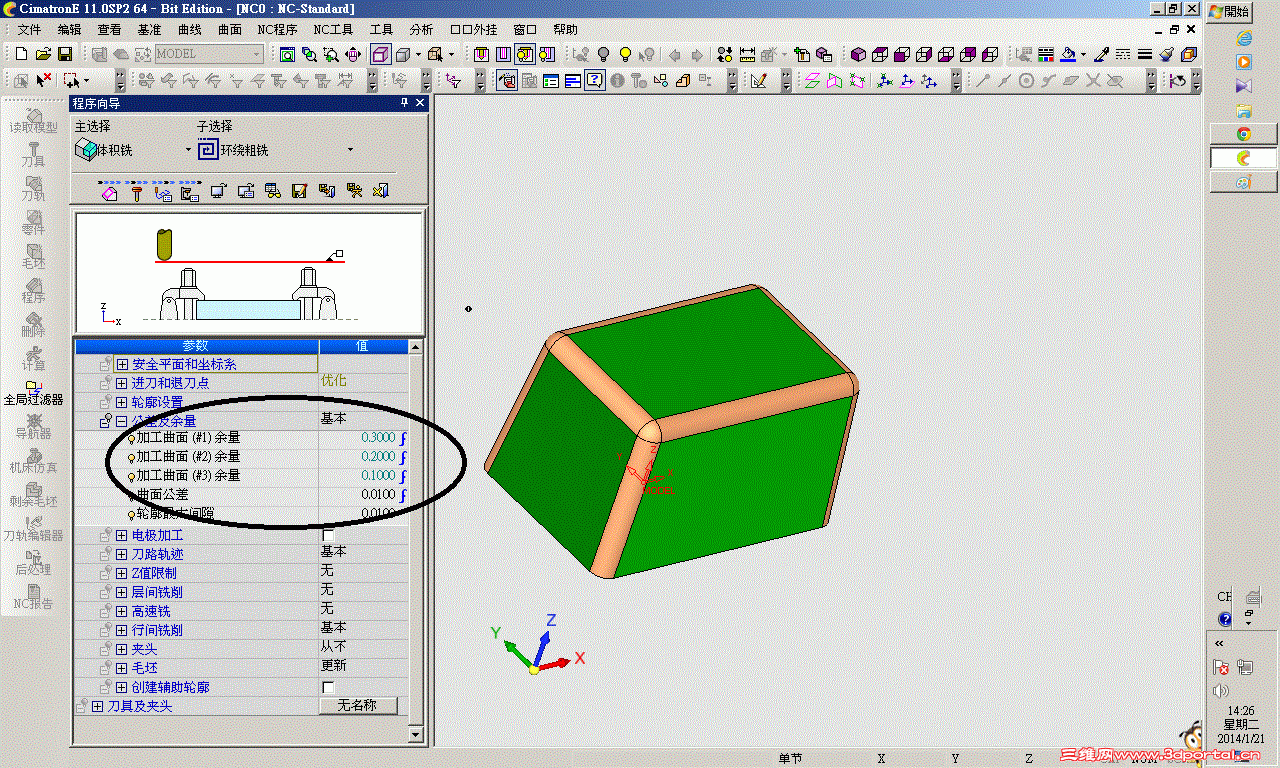1280x768 pixels.
Task: Open the NC程序 menu
Action: click(277, 30)
